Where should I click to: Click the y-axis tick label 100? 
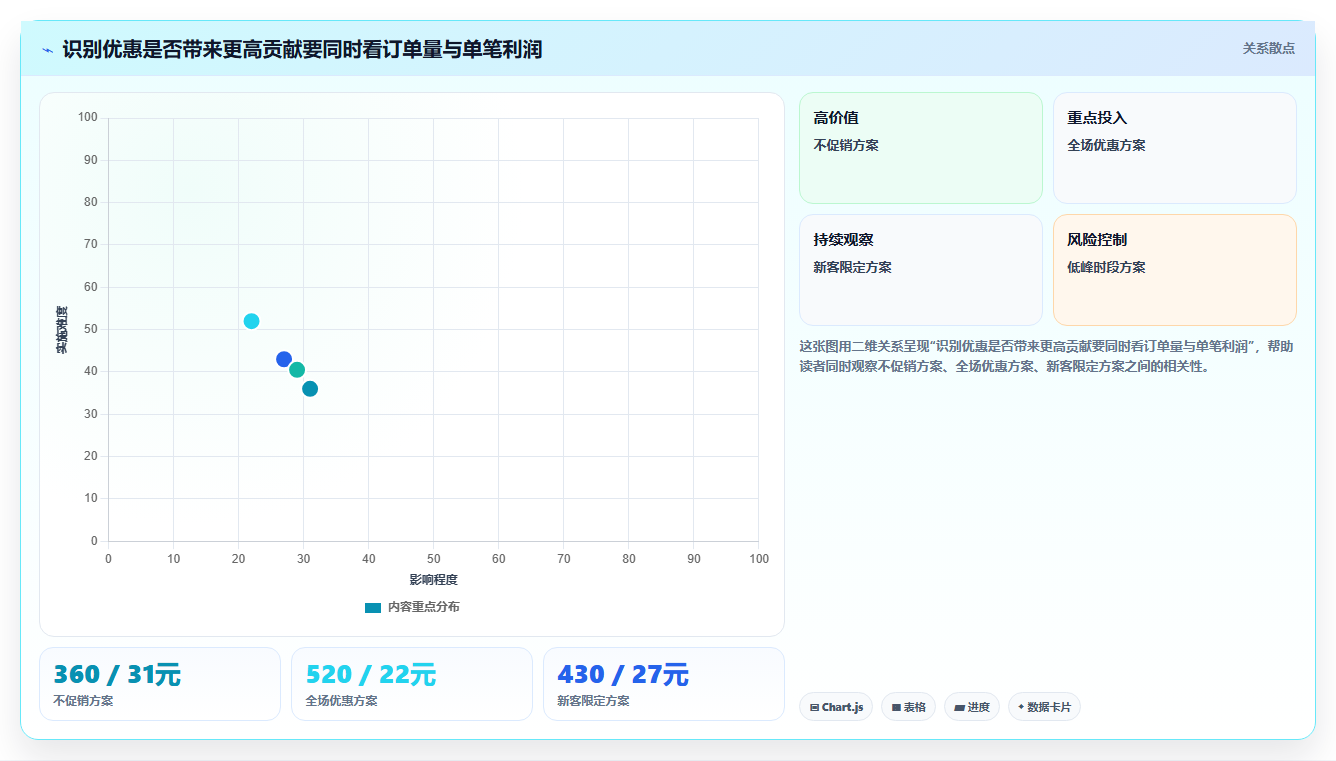click(88, 118)
